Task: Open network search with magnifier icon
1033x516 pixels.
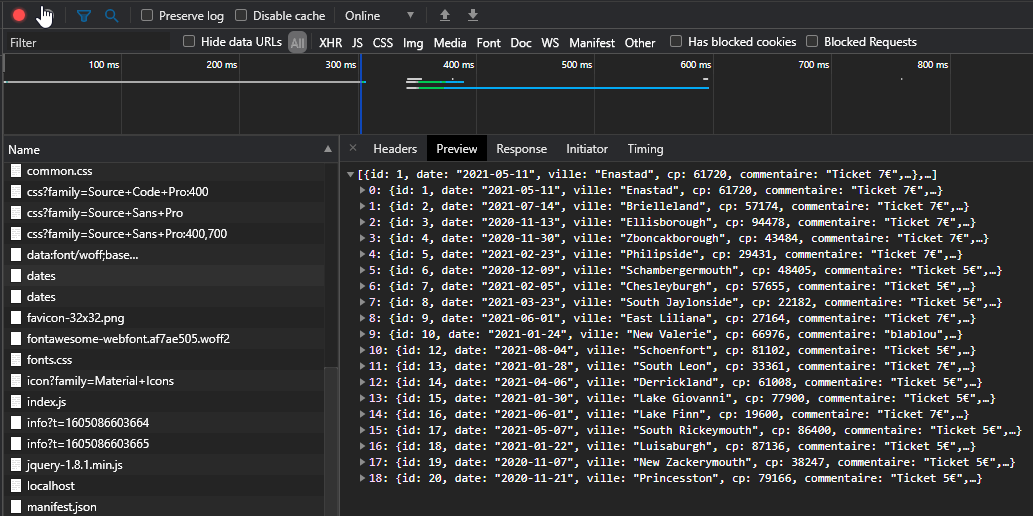Action: click(x=111, y=16)
